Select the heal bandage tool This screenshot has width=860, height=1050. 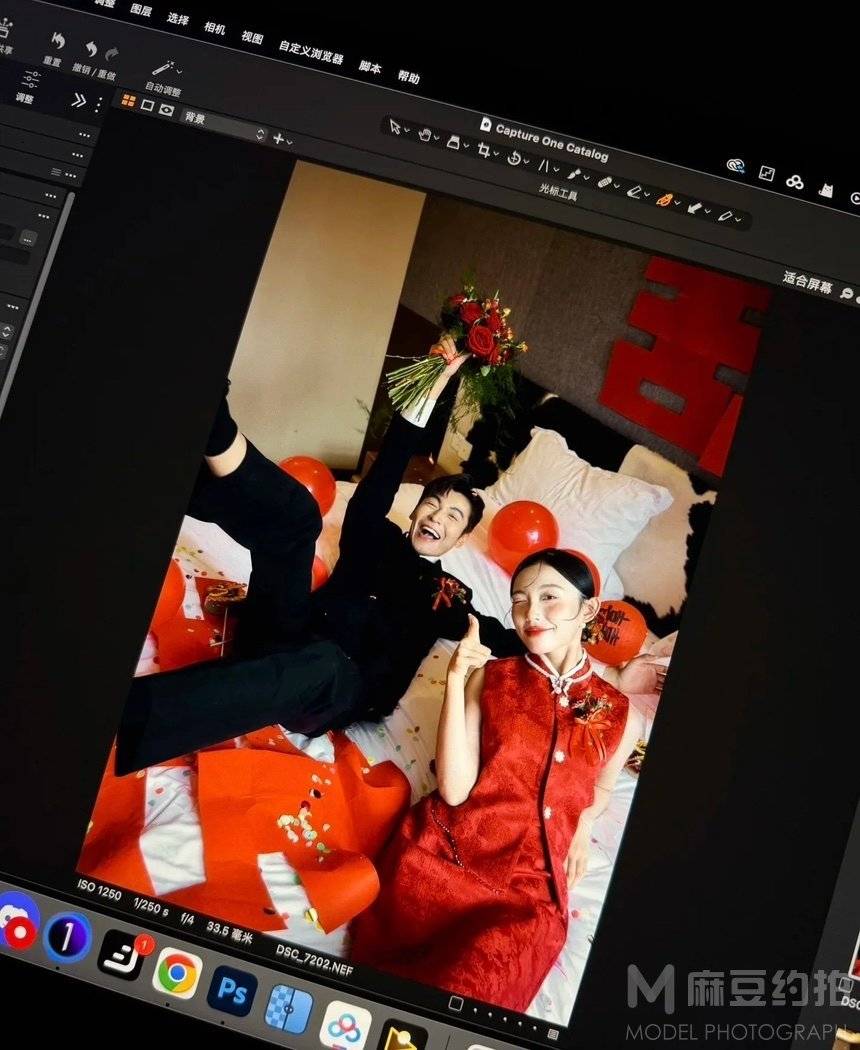point(604,182)
